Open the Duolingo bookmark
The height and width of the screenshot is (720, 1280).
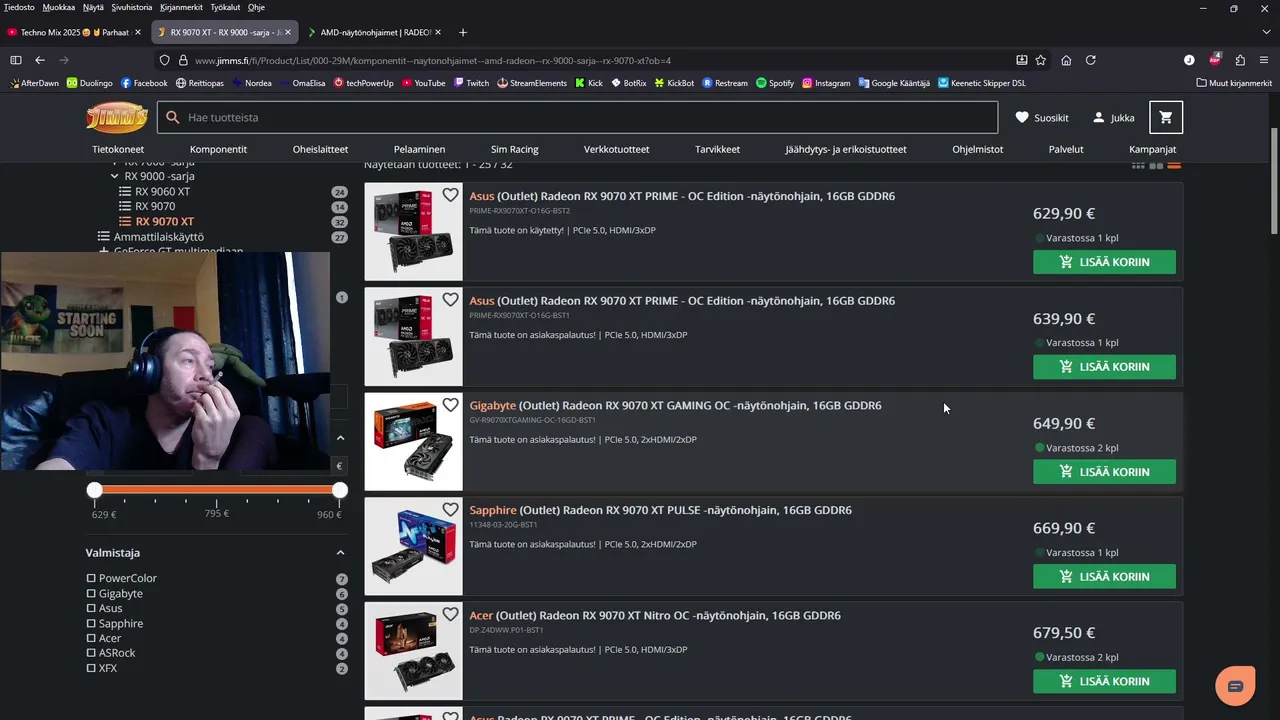89,83
